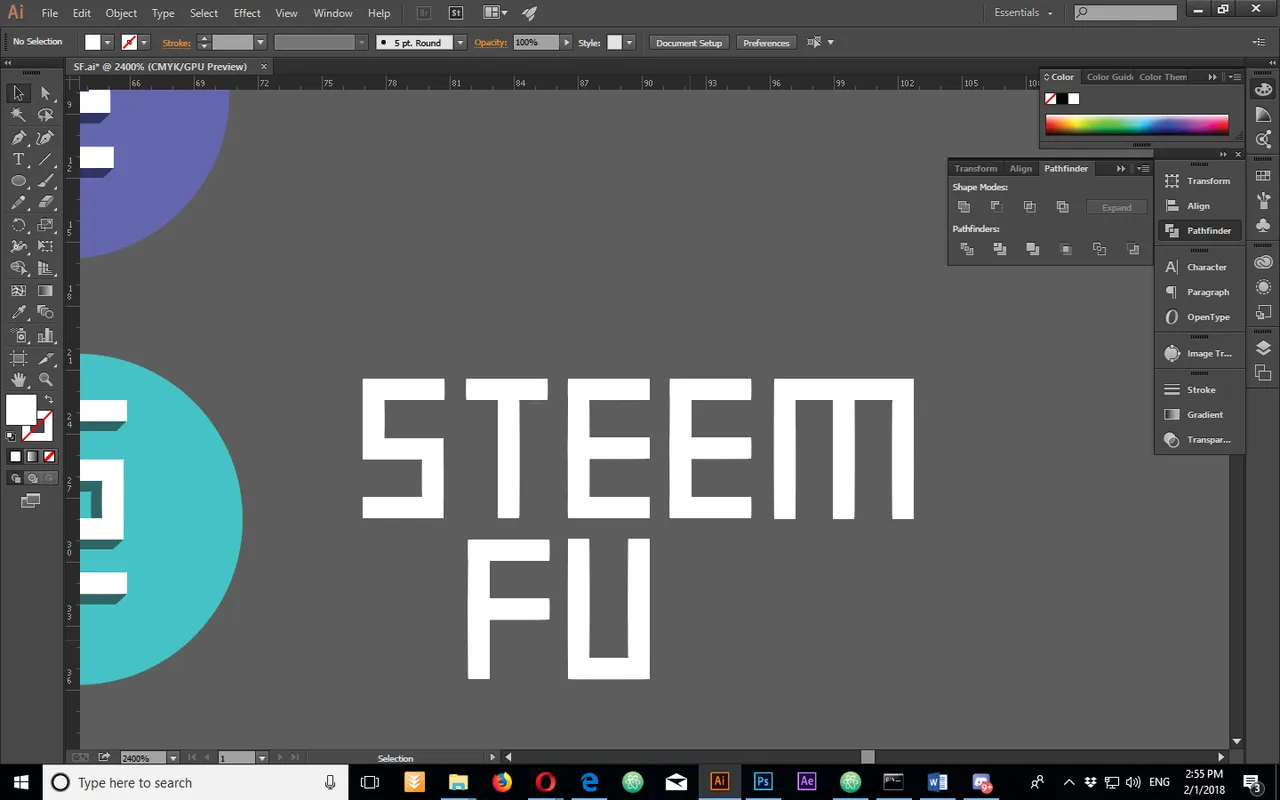Select the Zoom magnifier tool

45,380
